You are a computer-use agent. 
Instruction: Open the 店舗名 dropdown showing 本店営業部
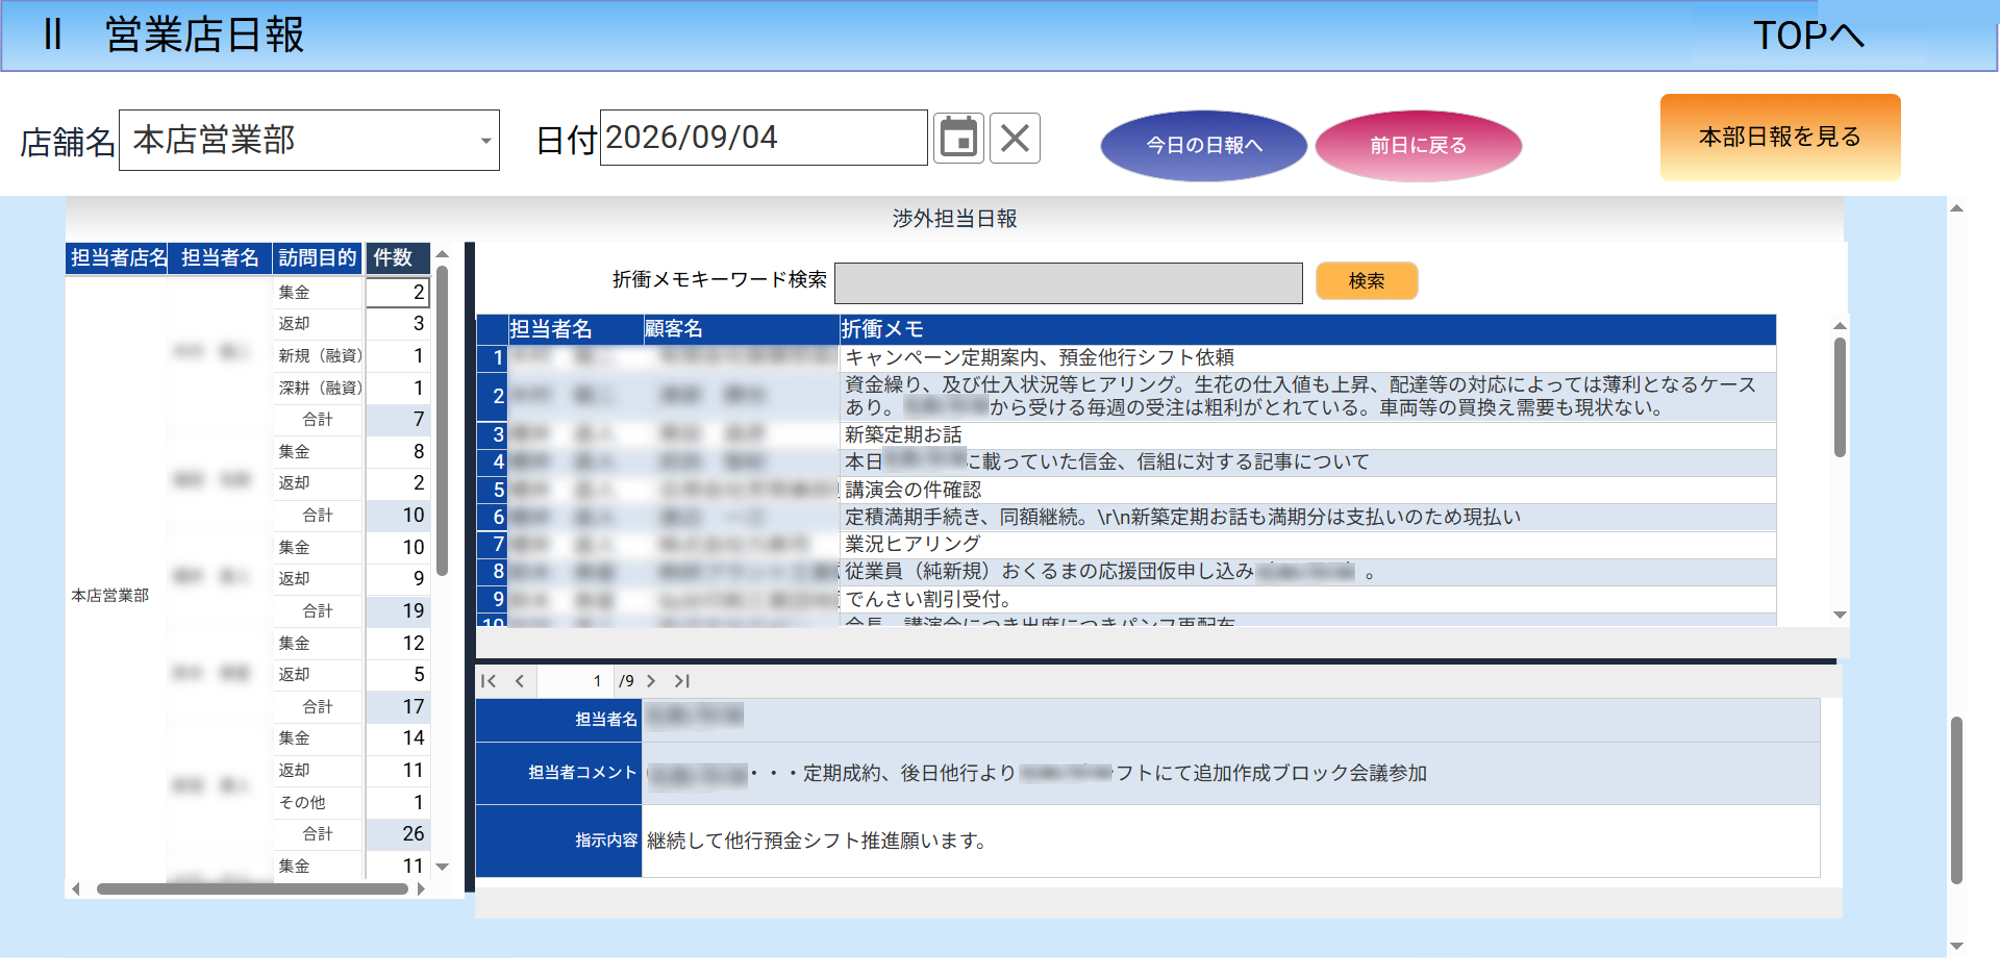point(309,140)
